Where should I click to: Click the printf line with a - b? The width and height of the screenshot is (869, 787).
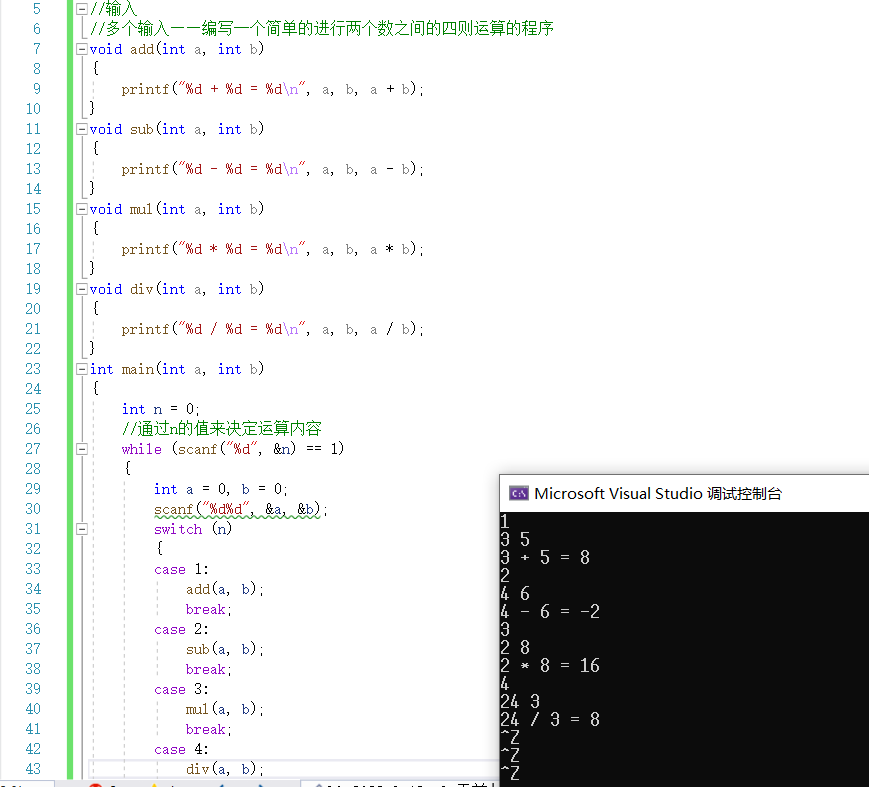pos(272,169)
